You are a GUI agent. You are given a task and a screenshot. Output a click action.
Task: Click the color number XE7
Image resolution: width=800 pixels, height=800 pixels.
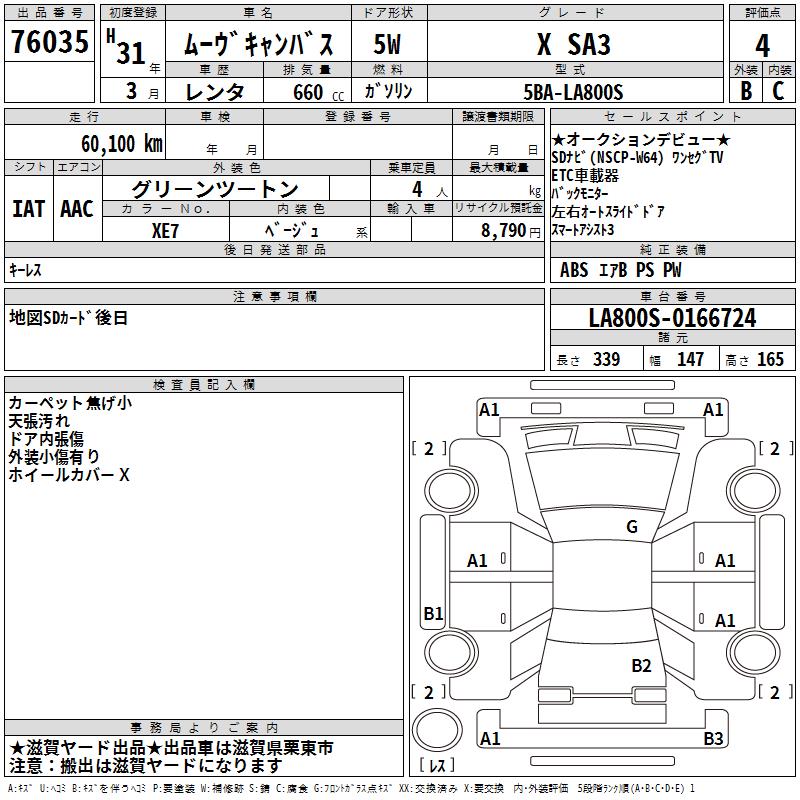point(165,231)
